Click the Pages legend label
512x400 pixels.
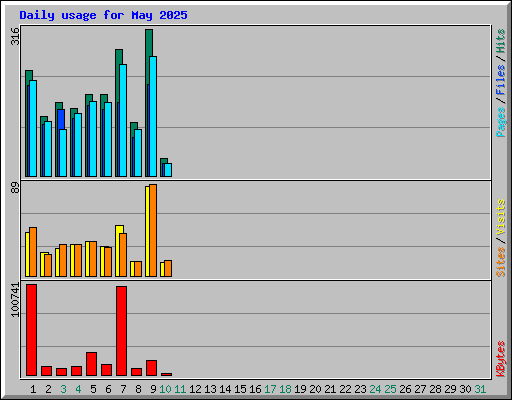[x=501, y=122]
